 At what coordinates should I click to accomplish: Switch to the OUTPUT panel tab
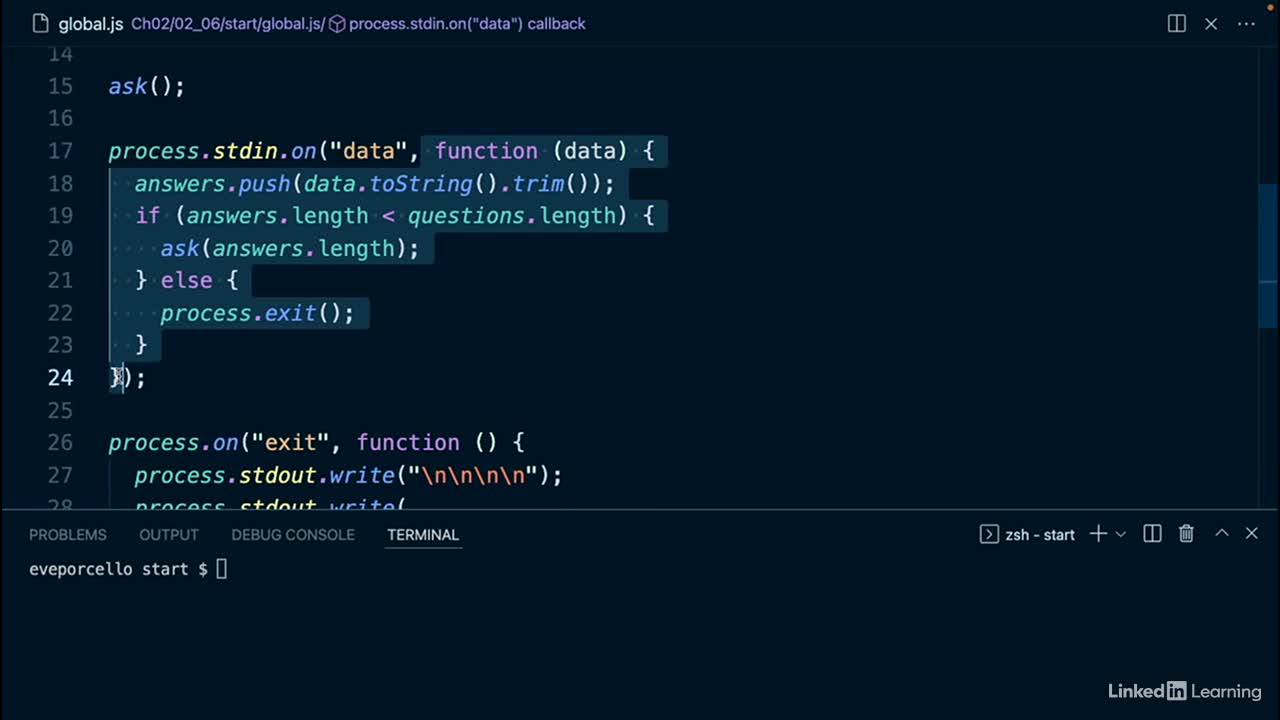(x=169, y=535)
